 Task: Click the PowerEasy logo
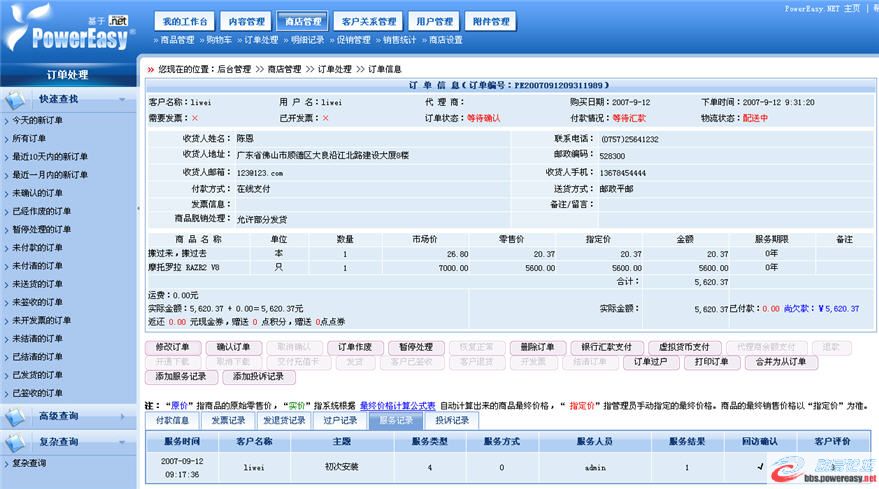click(x=68, y=36)
